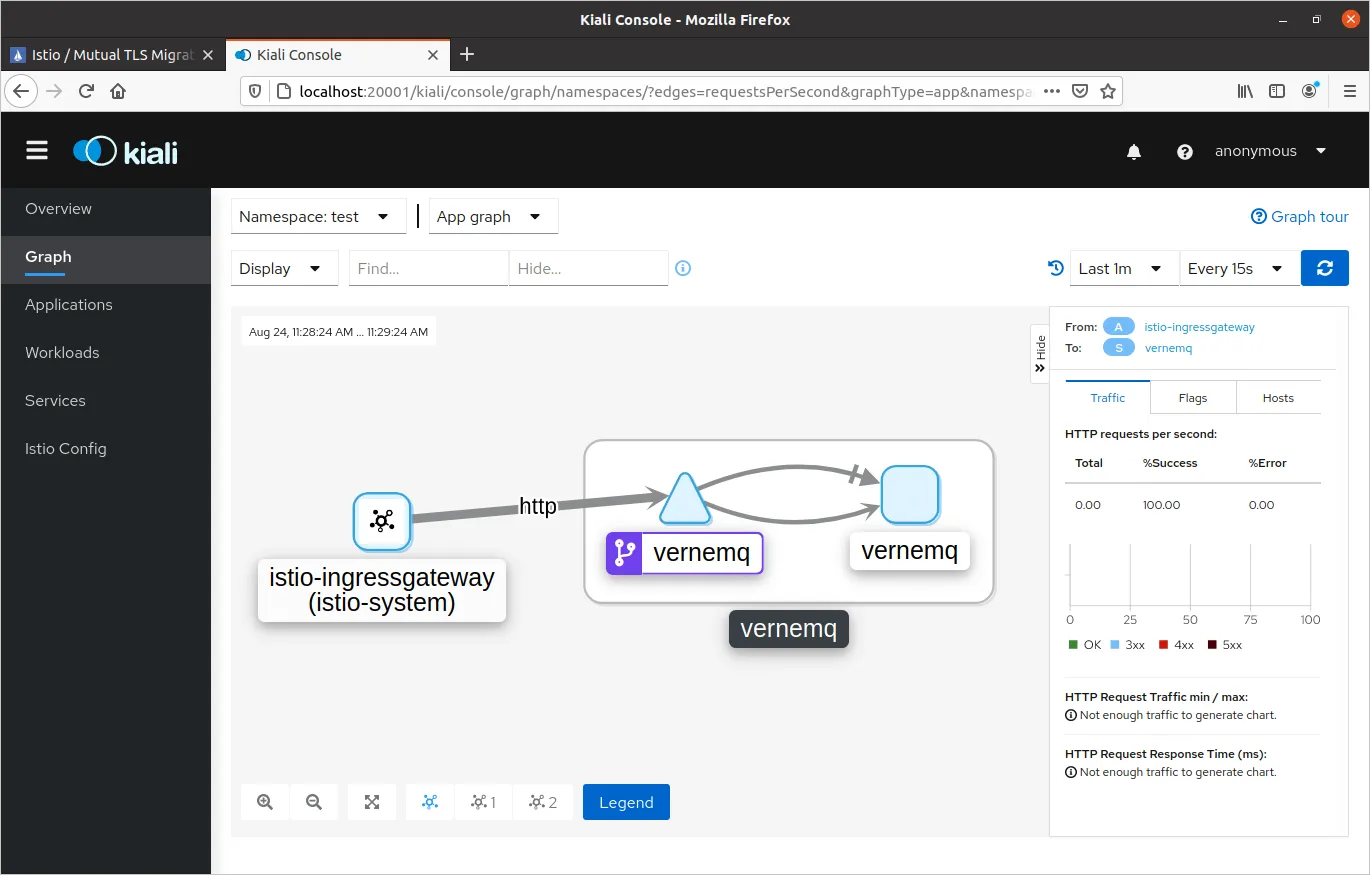
Task: Open a new browser tab
Action: point(467,55)
